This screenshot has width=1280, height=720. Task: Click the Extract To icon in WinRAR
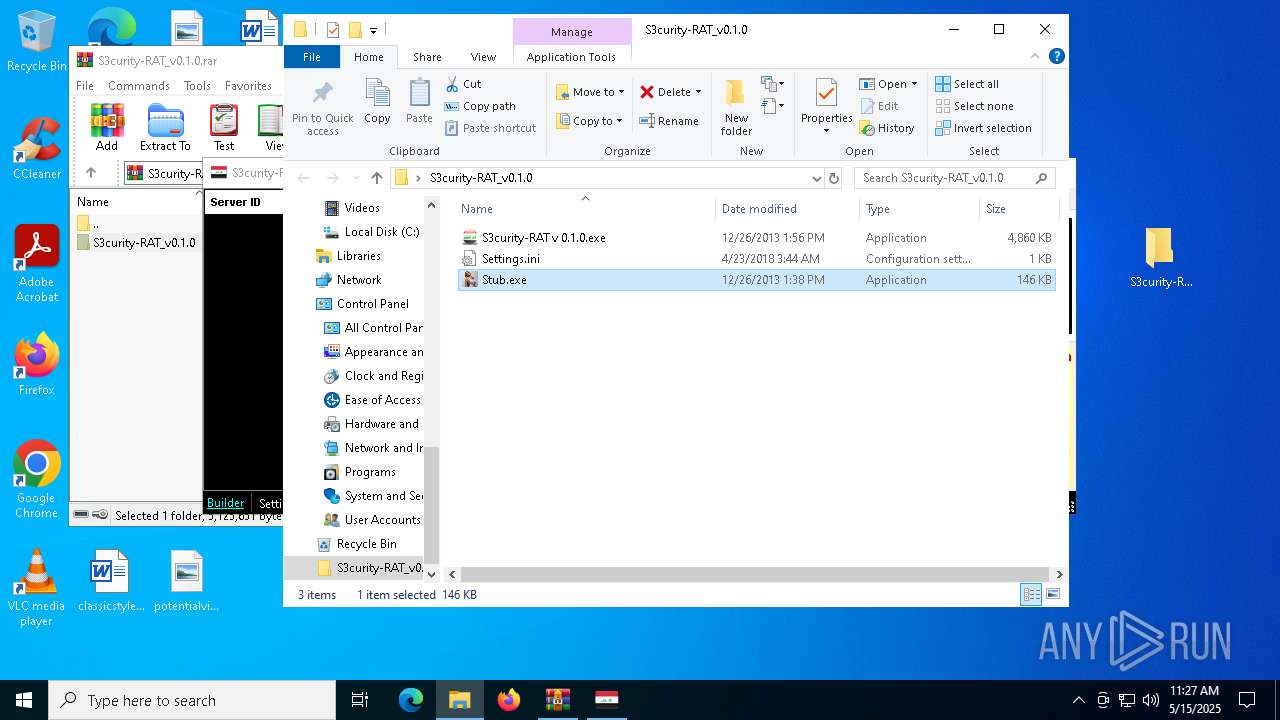[165, 127]
